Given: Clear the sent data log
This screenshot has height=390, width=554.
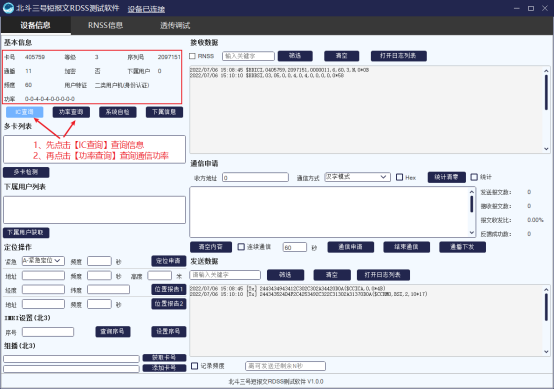Looking at the screenshot, I should pos(332,275).
